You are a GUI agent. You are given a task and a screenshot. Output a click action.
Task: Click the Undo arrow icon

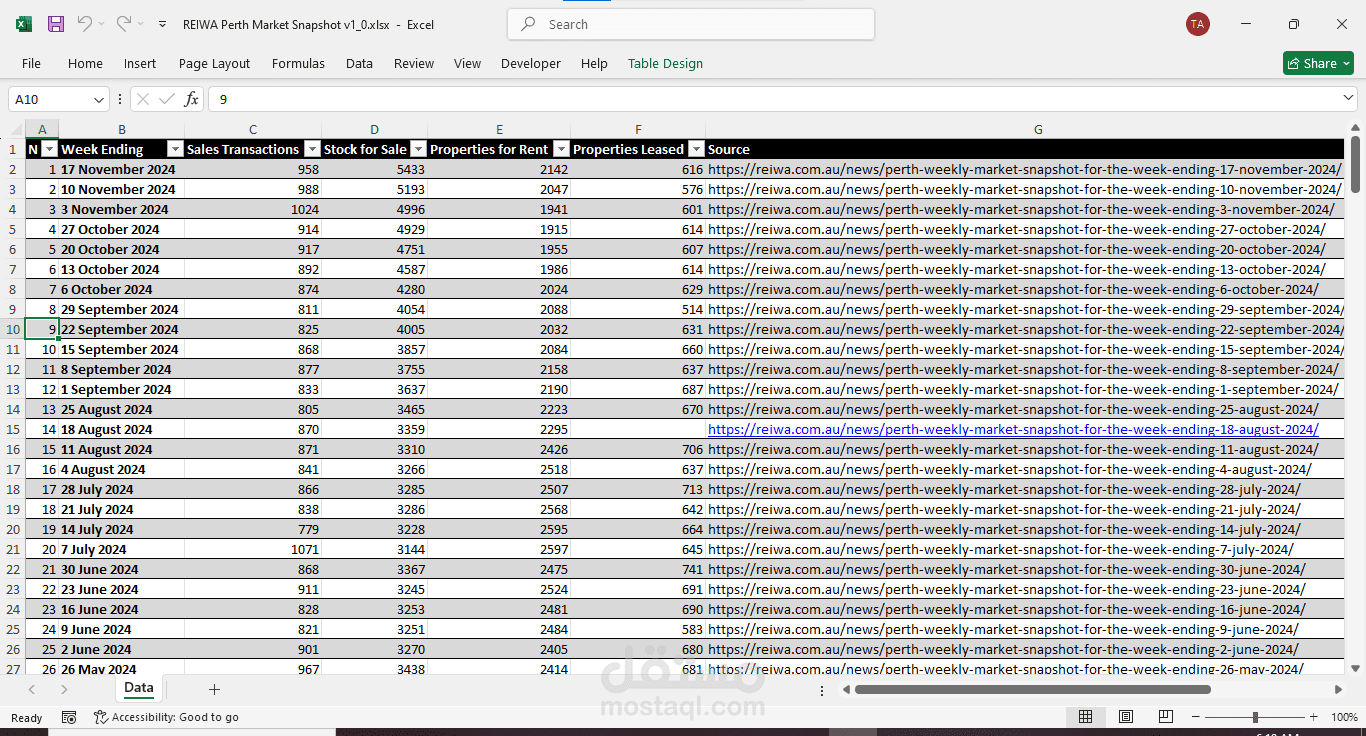(x=85, y=24)
